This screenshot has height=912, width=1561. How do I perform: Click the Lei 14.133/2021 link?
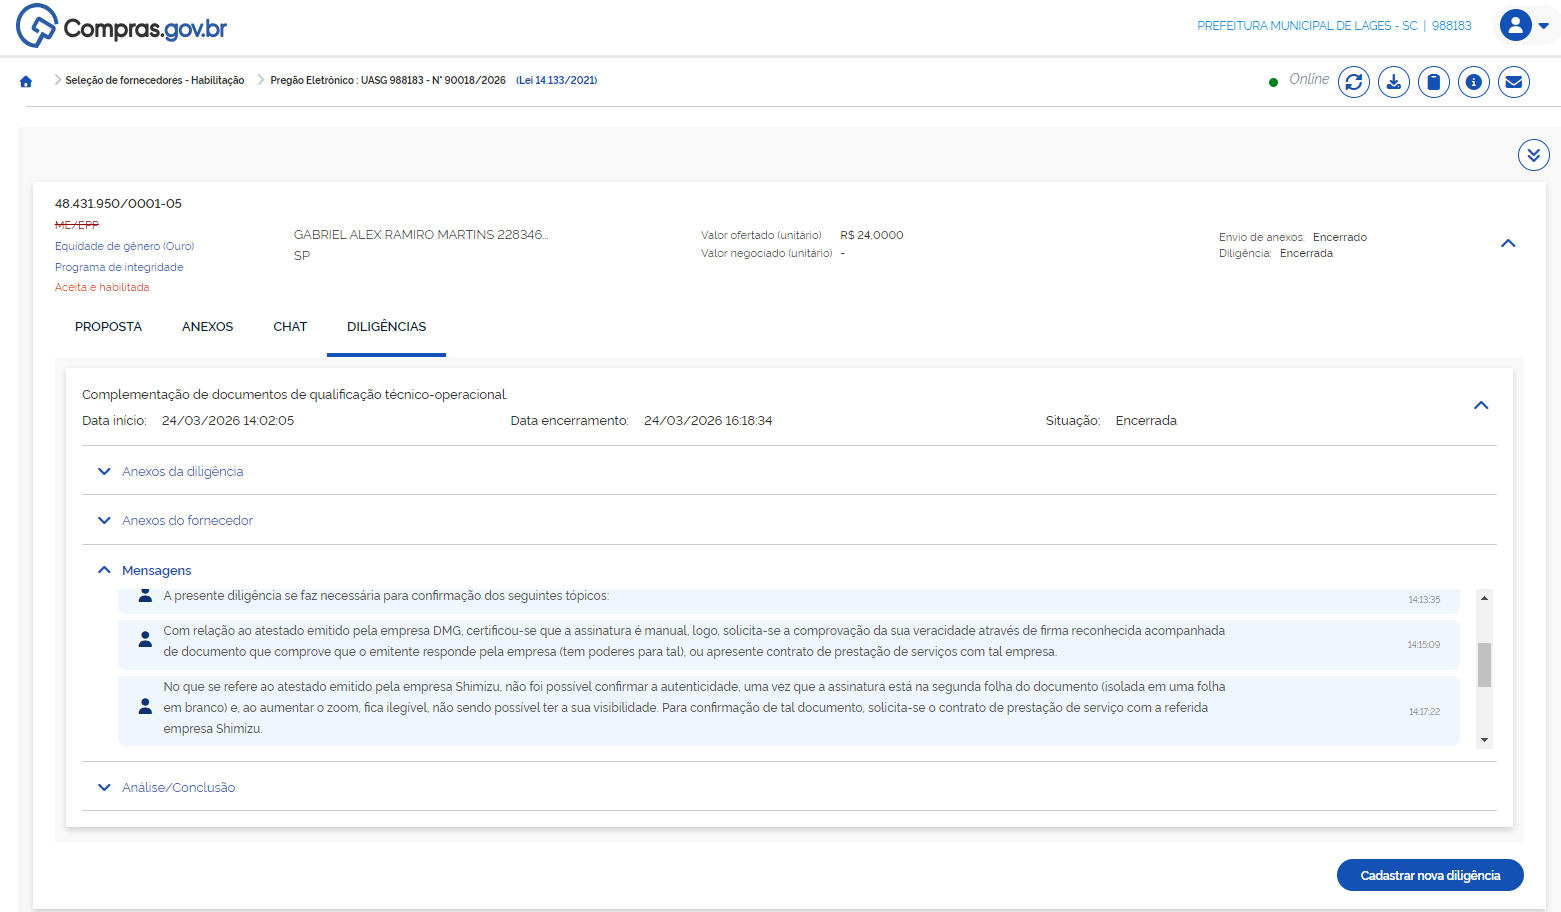pyautogui.click(x=557, y=80)
